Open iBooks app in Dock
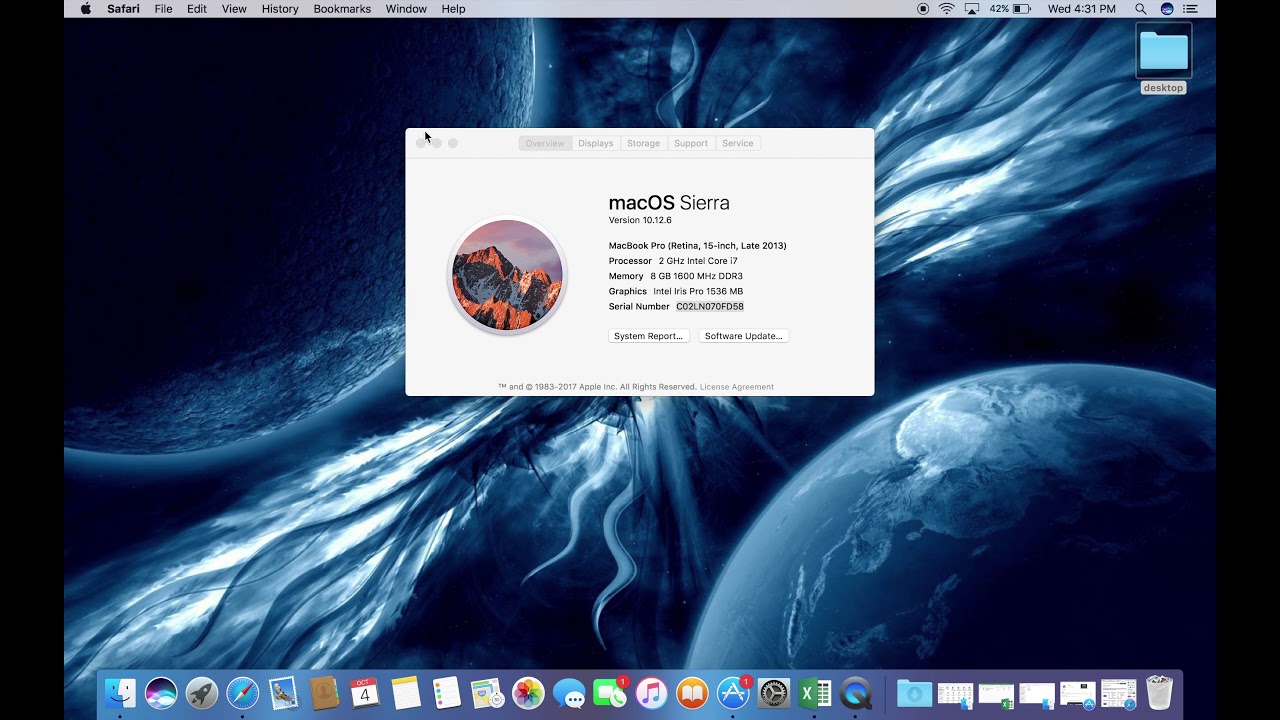This screenshot has width=1280, height=720. 692,693
